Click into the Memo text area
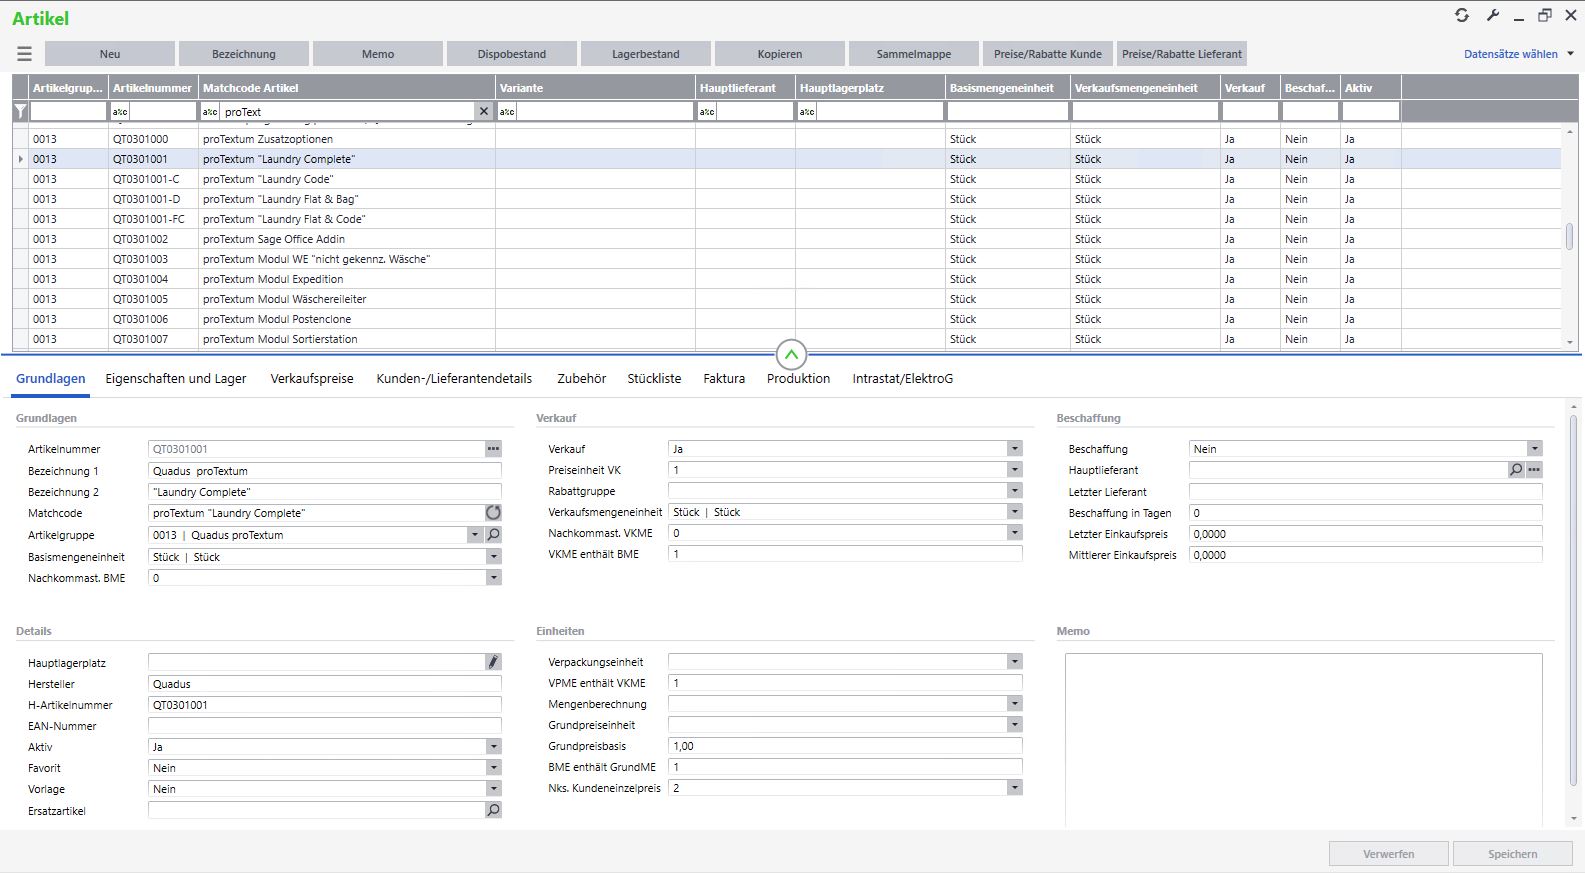 coord(1303,739)
